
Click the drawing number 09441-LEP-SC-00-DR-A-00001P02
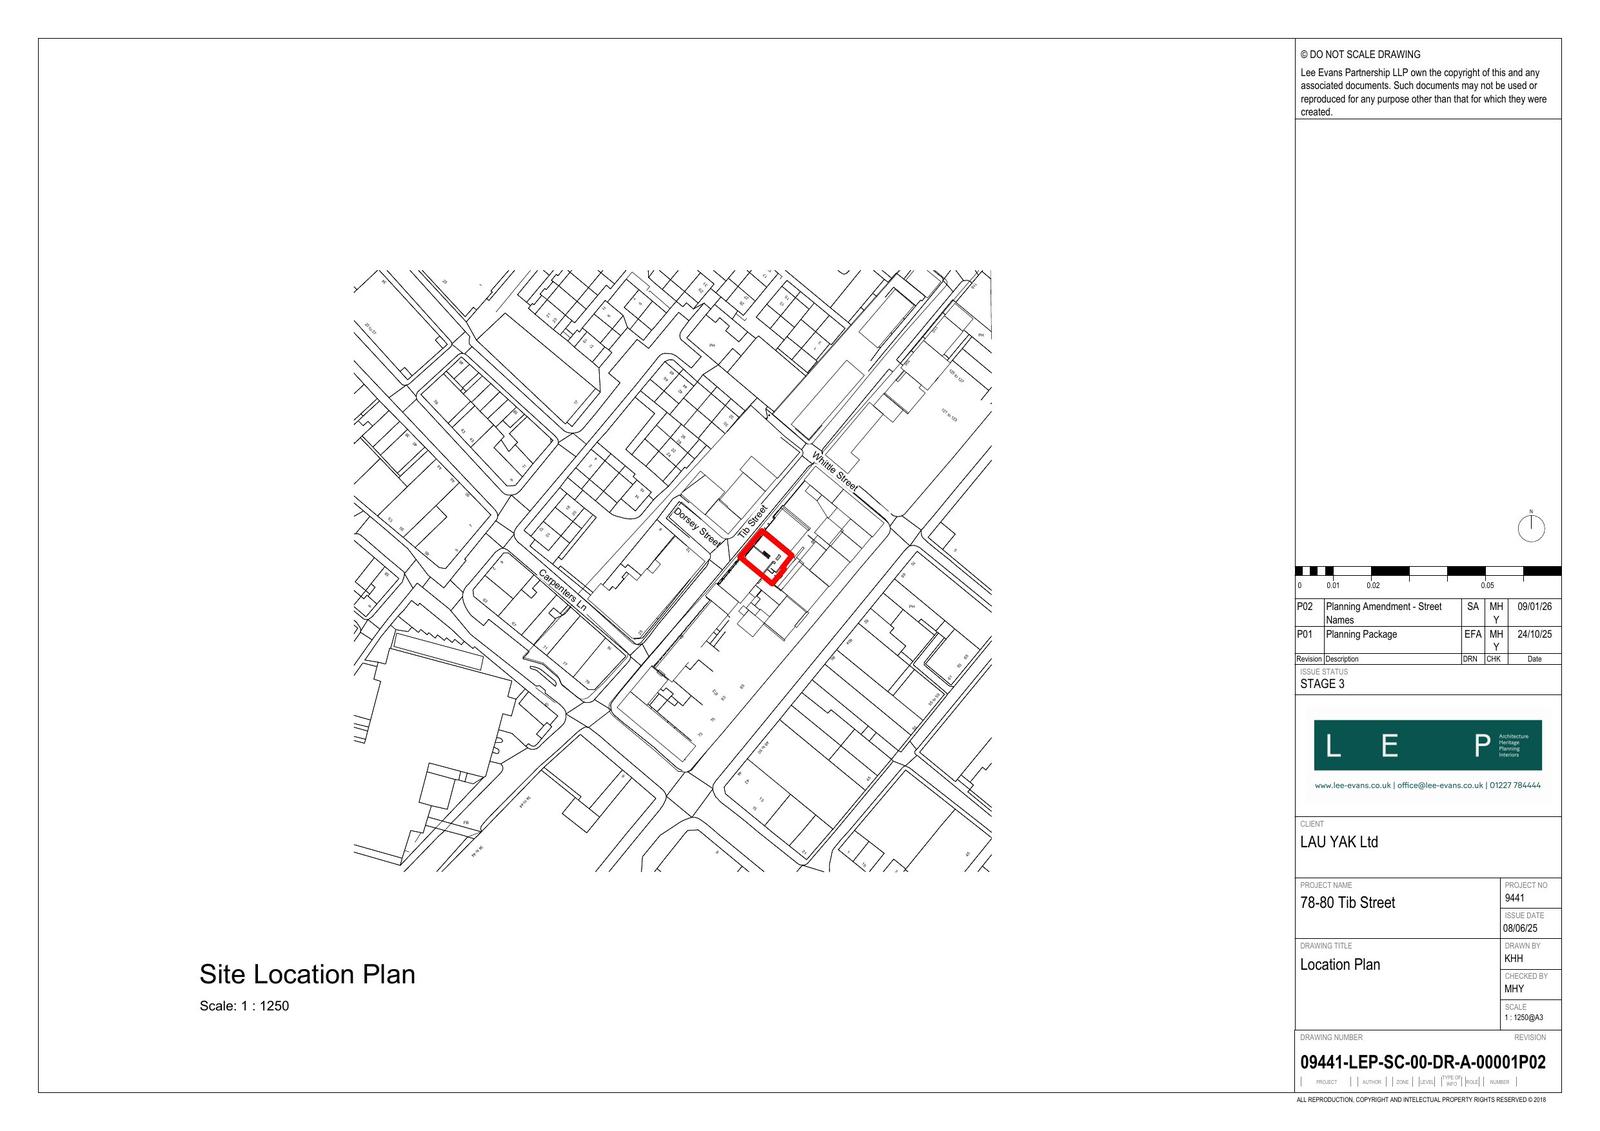(x=1422, y=1062)
